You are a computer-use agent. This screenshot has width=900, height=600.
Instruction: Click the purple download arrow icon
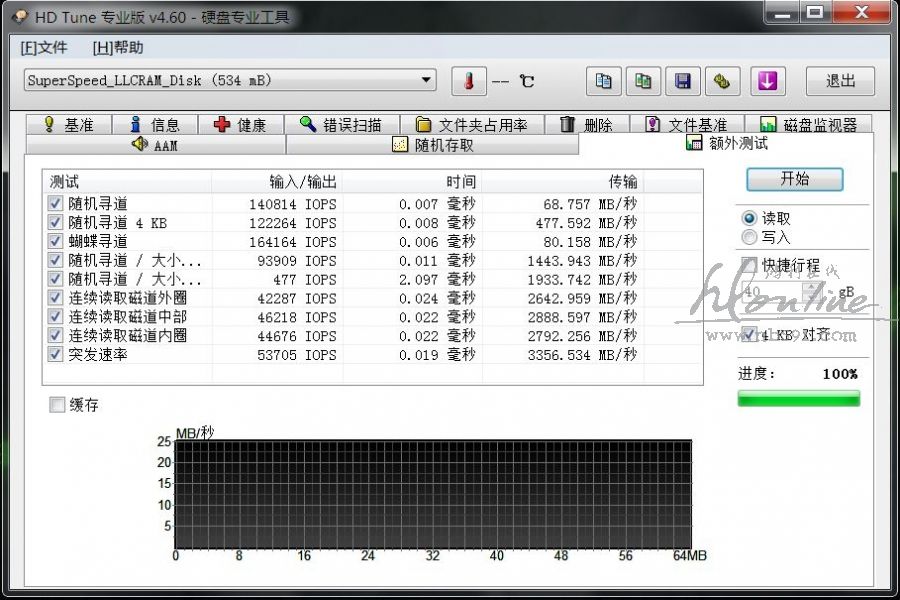(768, 81)
